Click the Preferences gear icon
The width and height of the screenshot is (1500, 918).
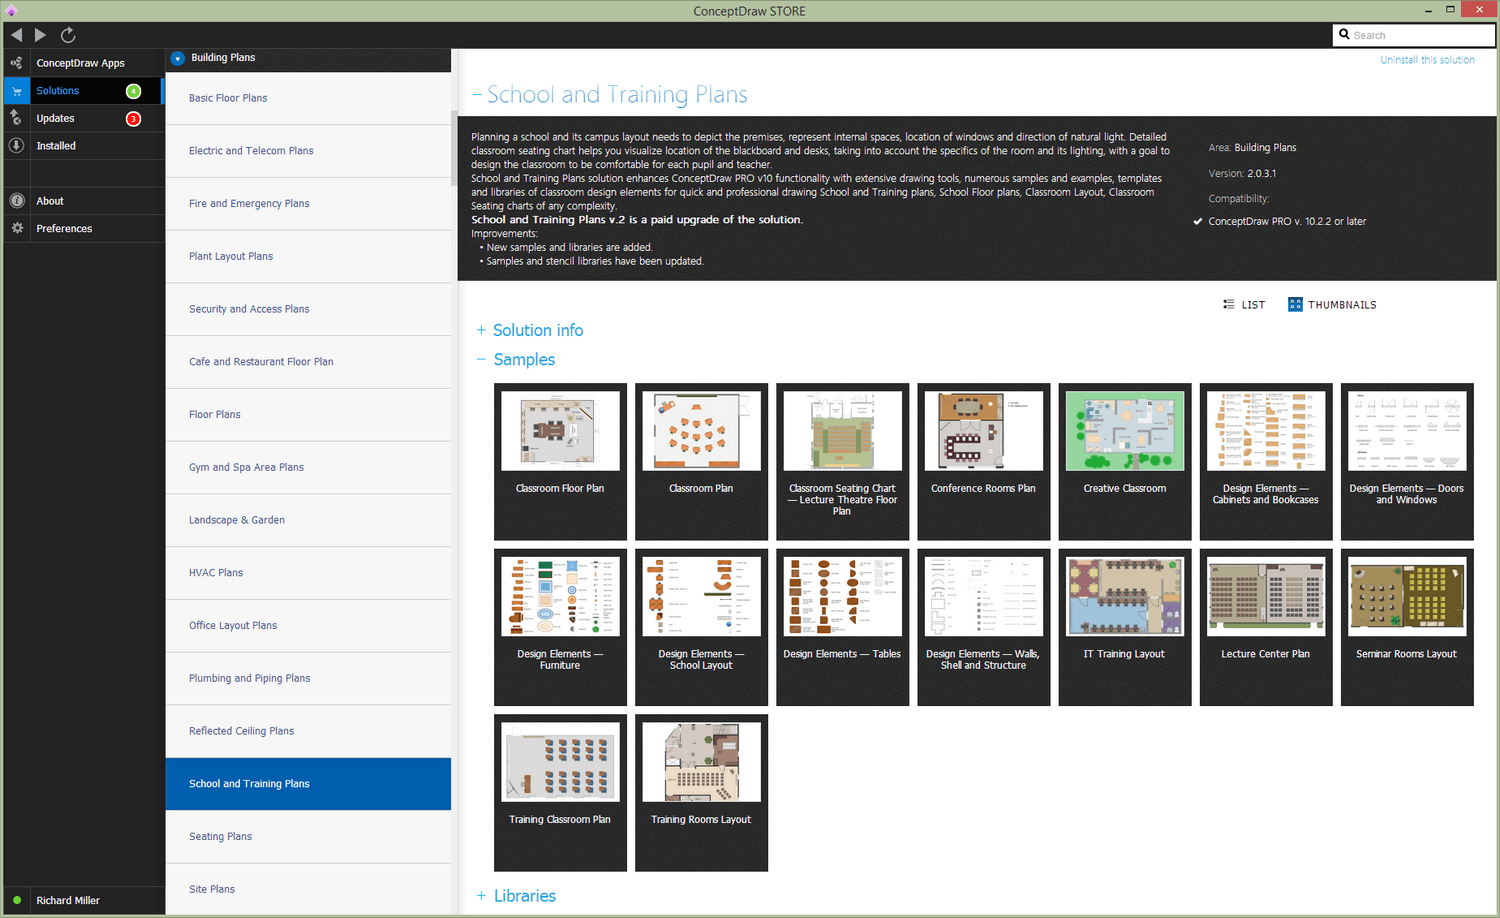(x=16, y=228)
